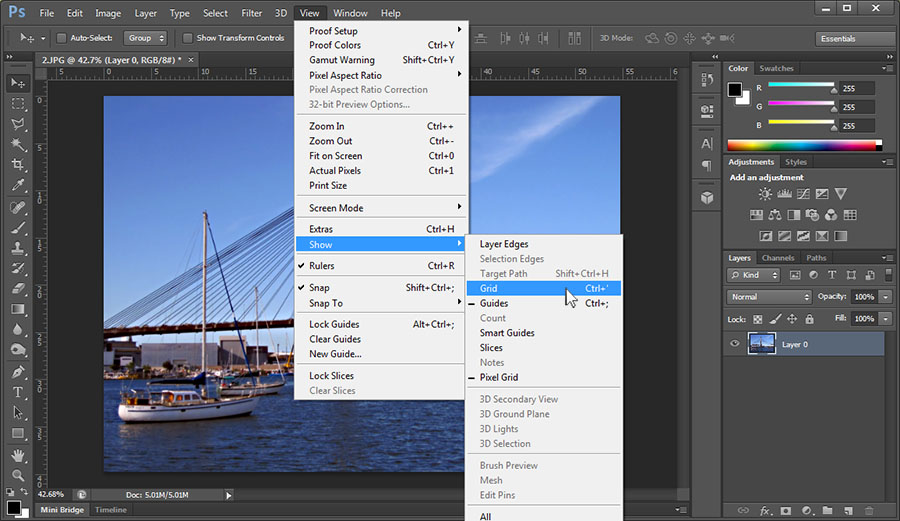This screenshot has width=900, height=521.
Task: Click the layer effects fx icon
Action: [765, 511]
